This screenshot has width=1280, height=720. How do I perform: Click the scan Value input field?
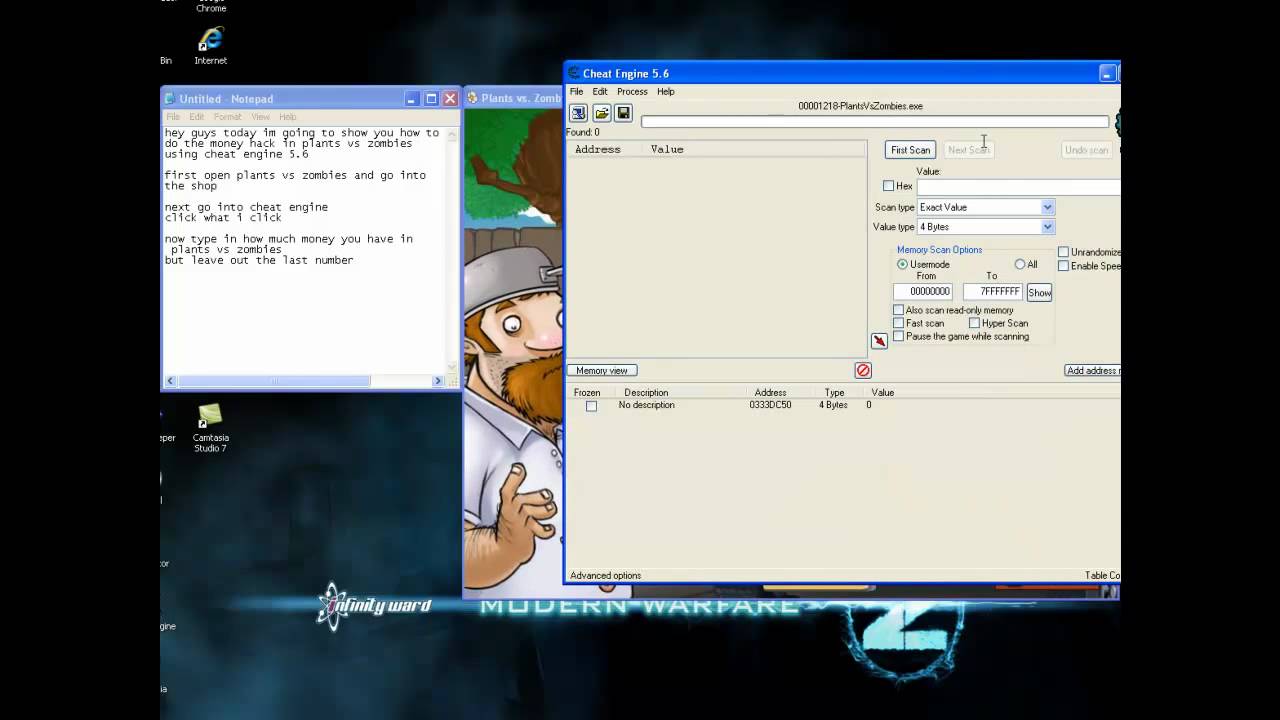[1018, 187]
